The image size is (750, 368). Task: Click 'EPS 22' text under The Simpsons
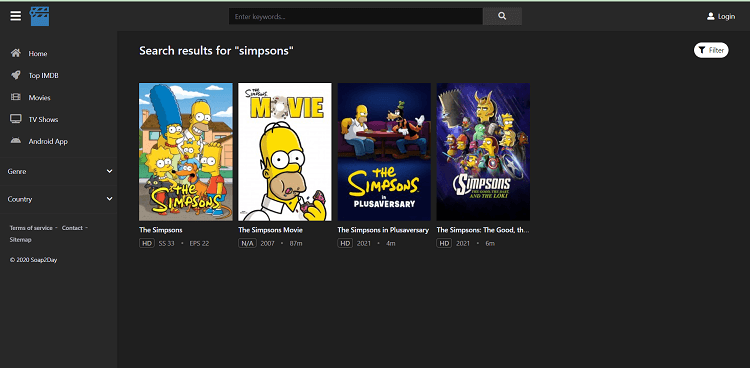click(199, 244)
